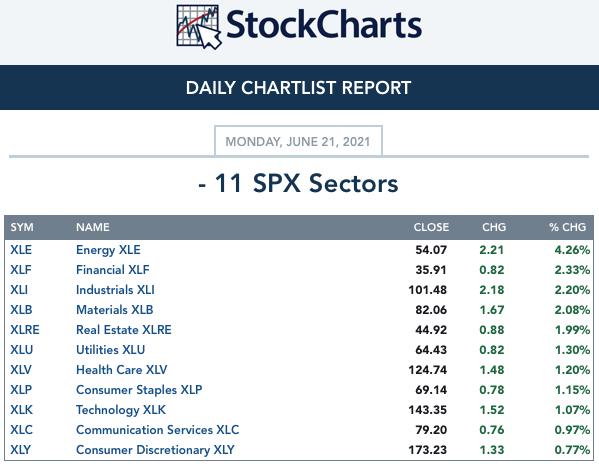The height and width of the screenshot is (464, 599).
Task: Select the Consumer Staples XLP link
Action: point(139,390)
